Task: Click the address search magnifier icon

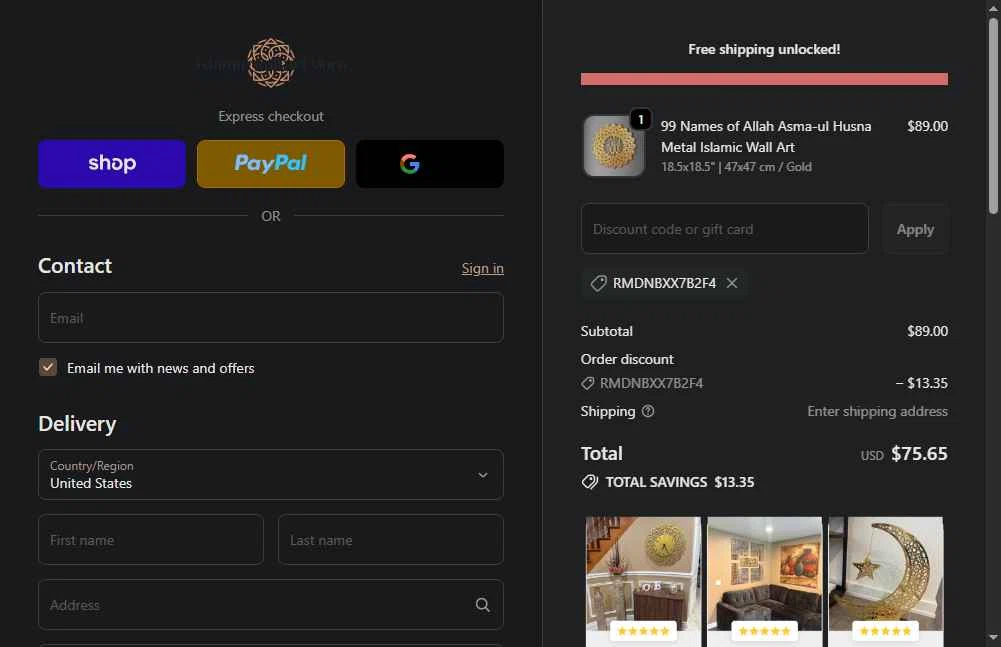Action: [x=483, y=605]
